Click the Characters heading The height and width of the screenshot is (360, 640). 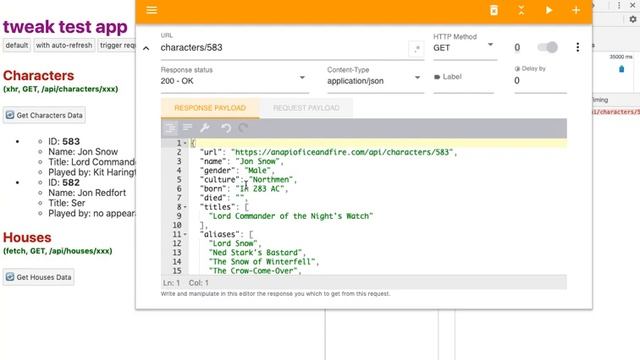point(38,76)
